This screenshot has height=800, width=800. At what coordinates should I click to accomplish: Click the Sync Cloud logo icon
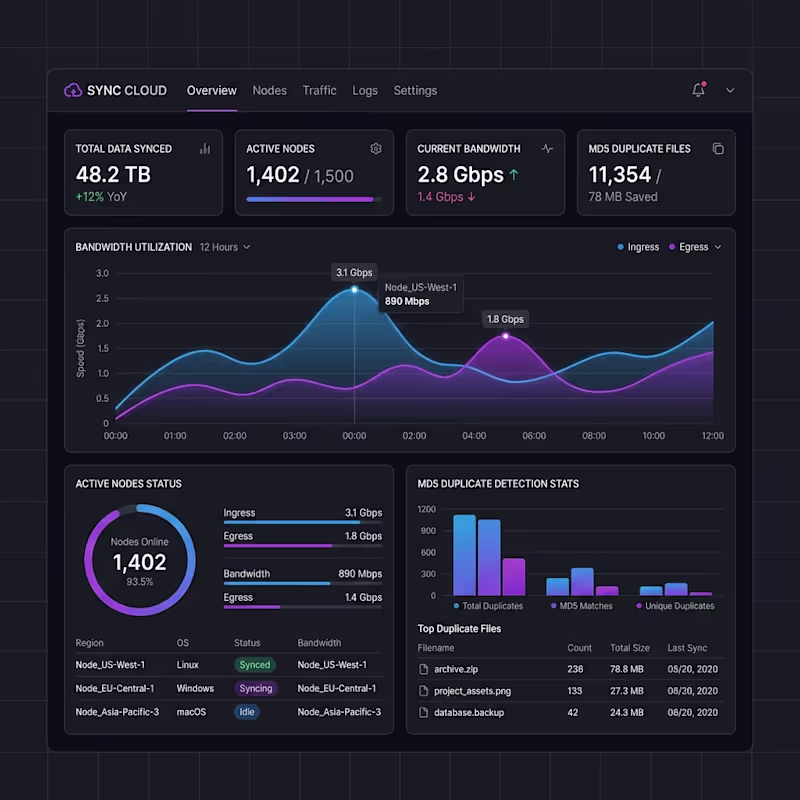pos(73,90)
